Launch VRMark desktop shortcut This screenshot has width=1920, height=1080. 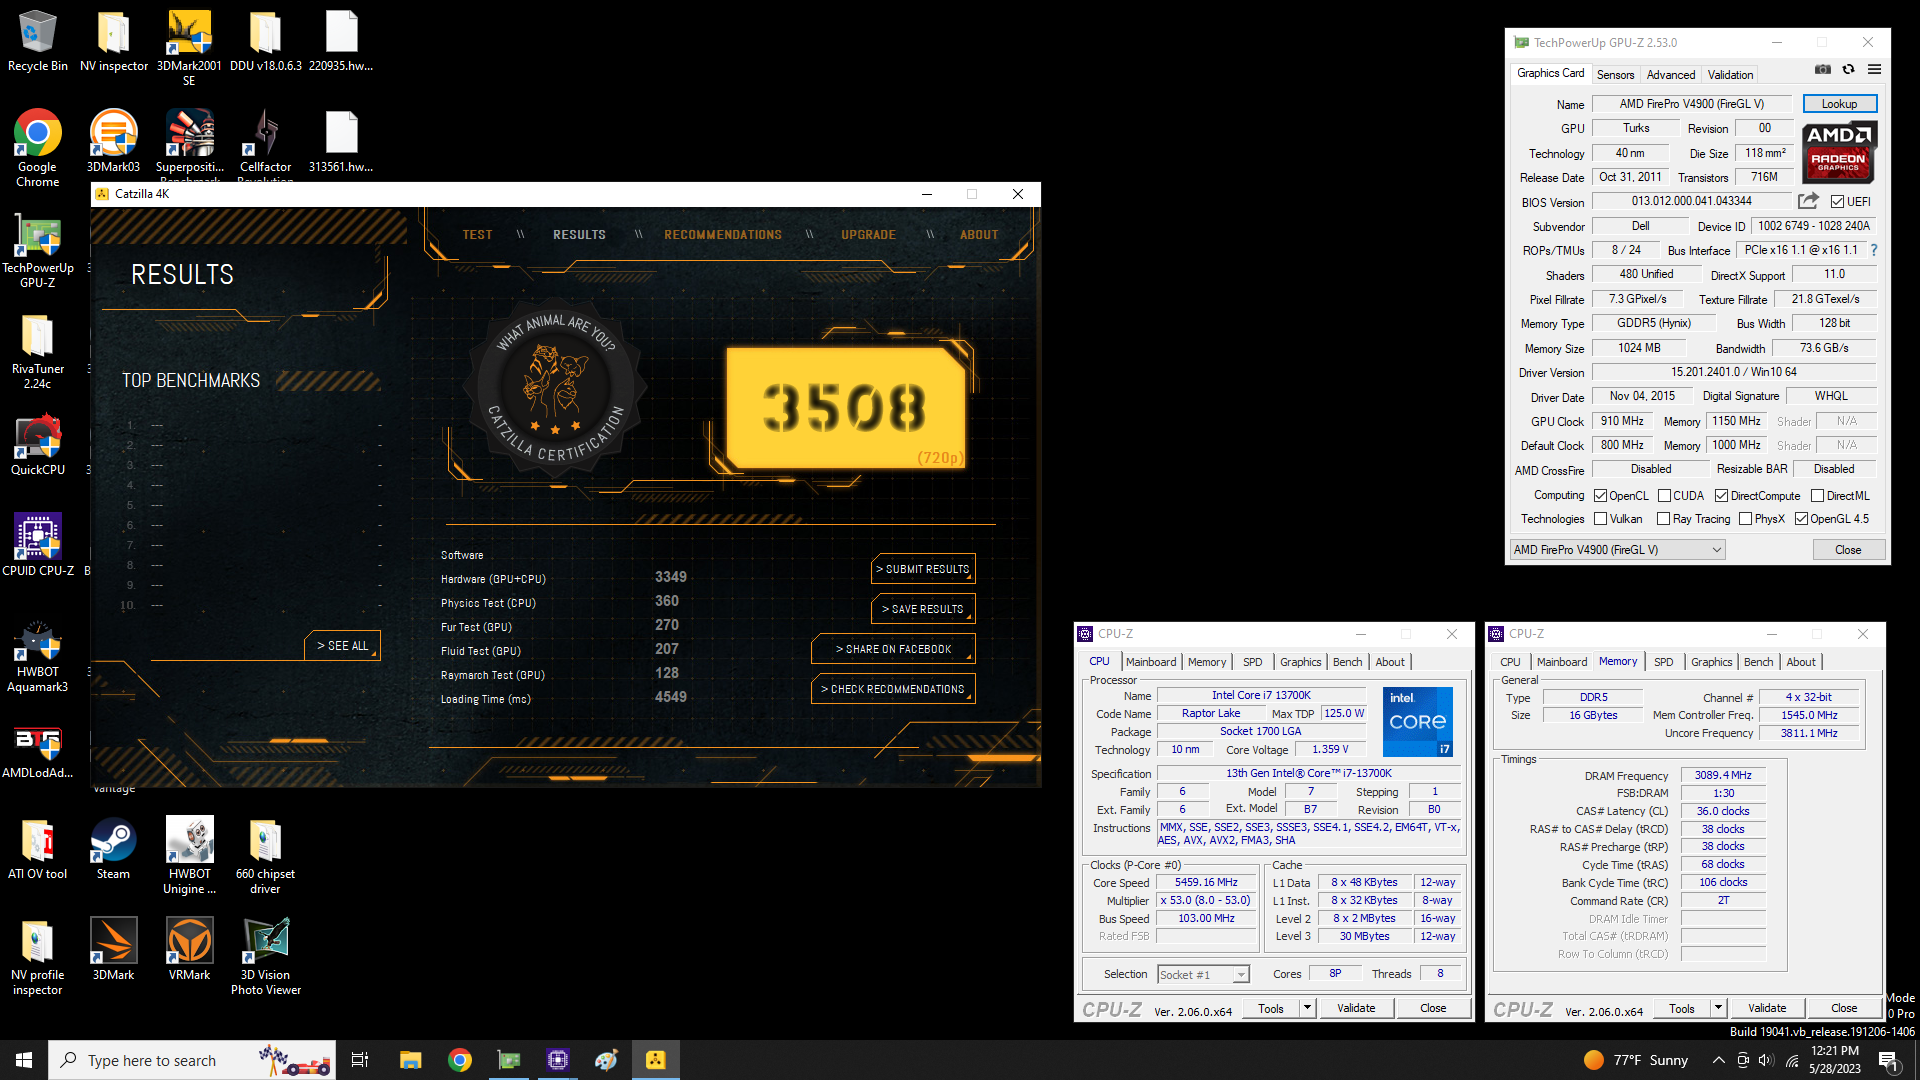[x=189, y=949]
